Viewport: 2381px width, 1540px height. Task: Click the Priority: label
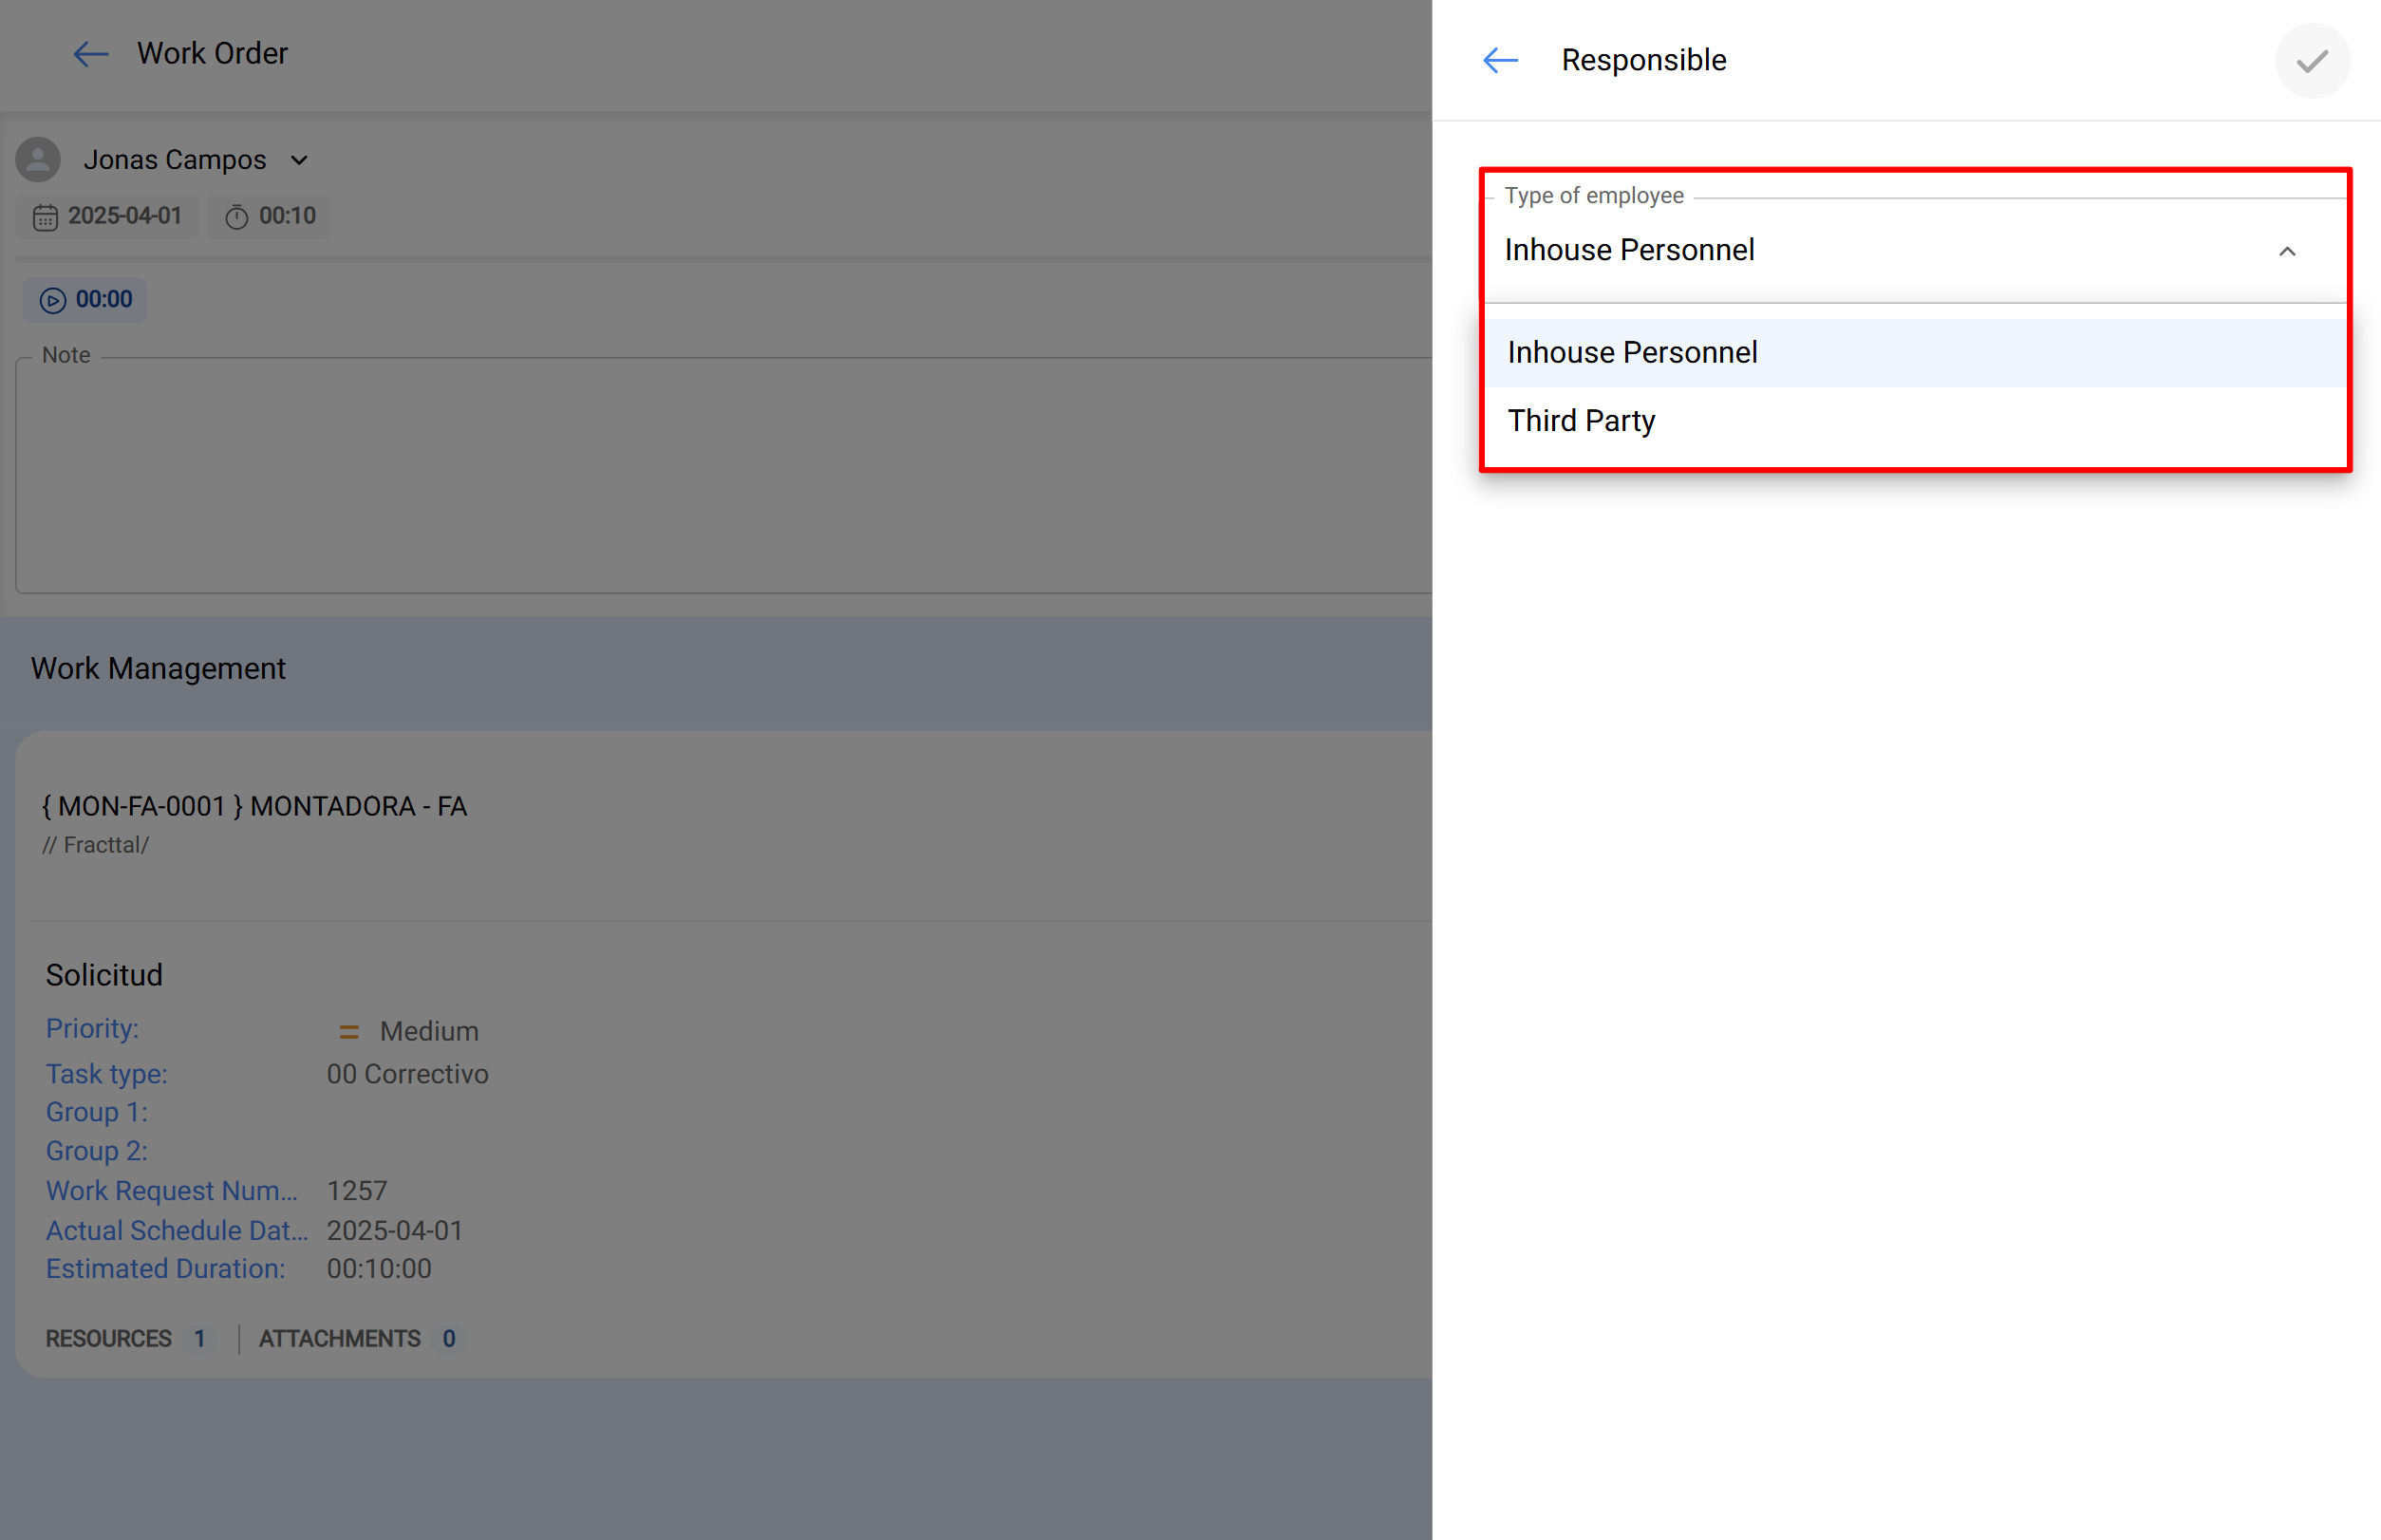coord(92,1029)
